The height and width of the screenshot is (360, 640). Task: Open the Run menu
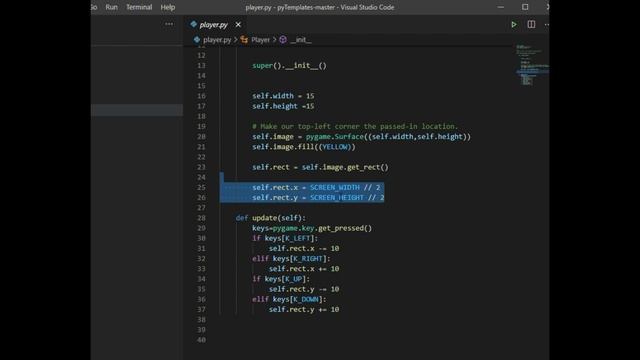pos(111,7)
